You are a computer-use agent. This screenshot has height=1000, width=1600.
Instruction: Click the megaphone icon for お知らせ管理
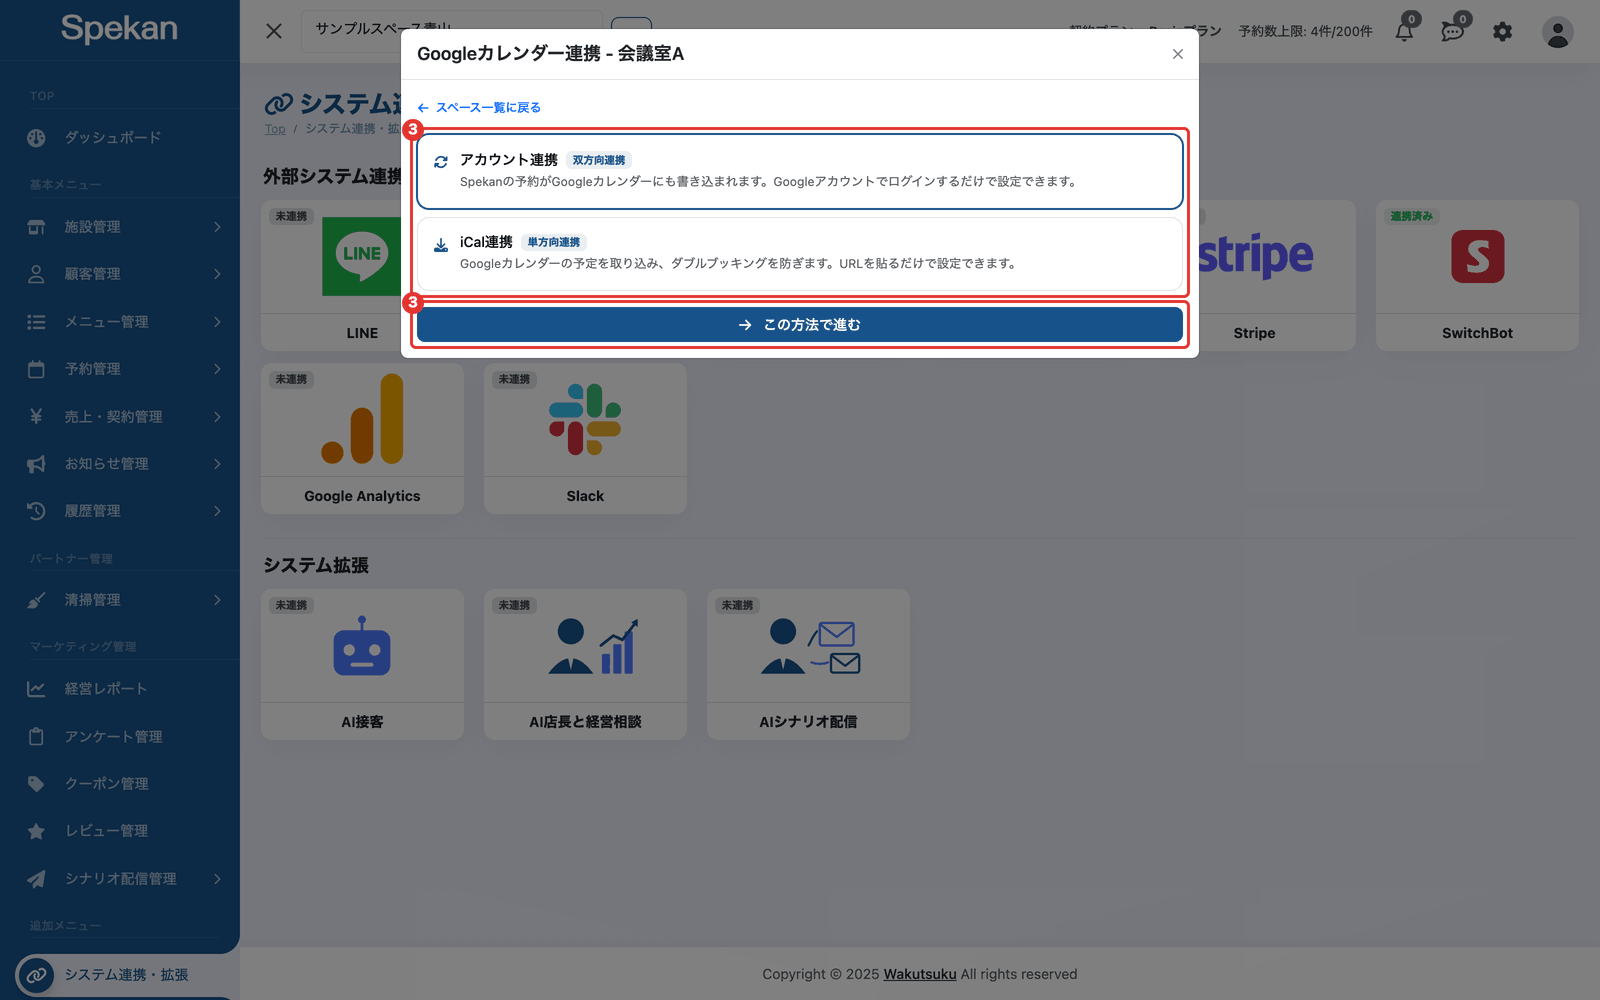[36, 464]
